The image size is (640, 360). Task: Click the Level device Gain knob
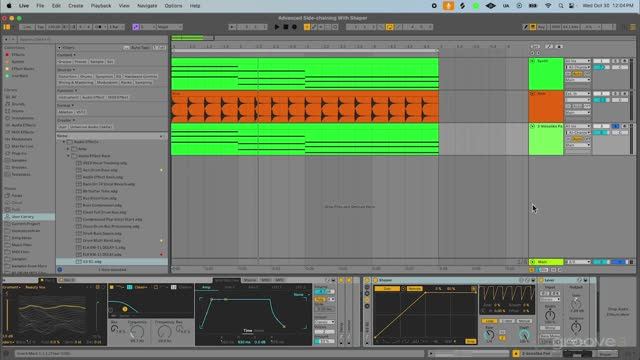click(576, 304)
